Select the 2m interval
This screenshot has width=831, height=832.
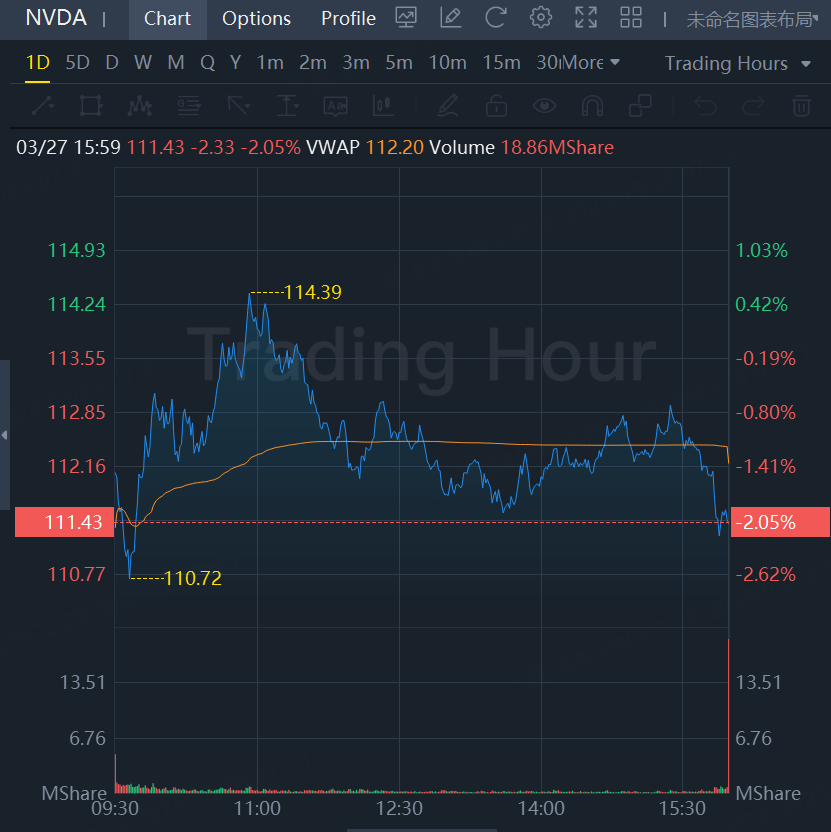point(313,63)
